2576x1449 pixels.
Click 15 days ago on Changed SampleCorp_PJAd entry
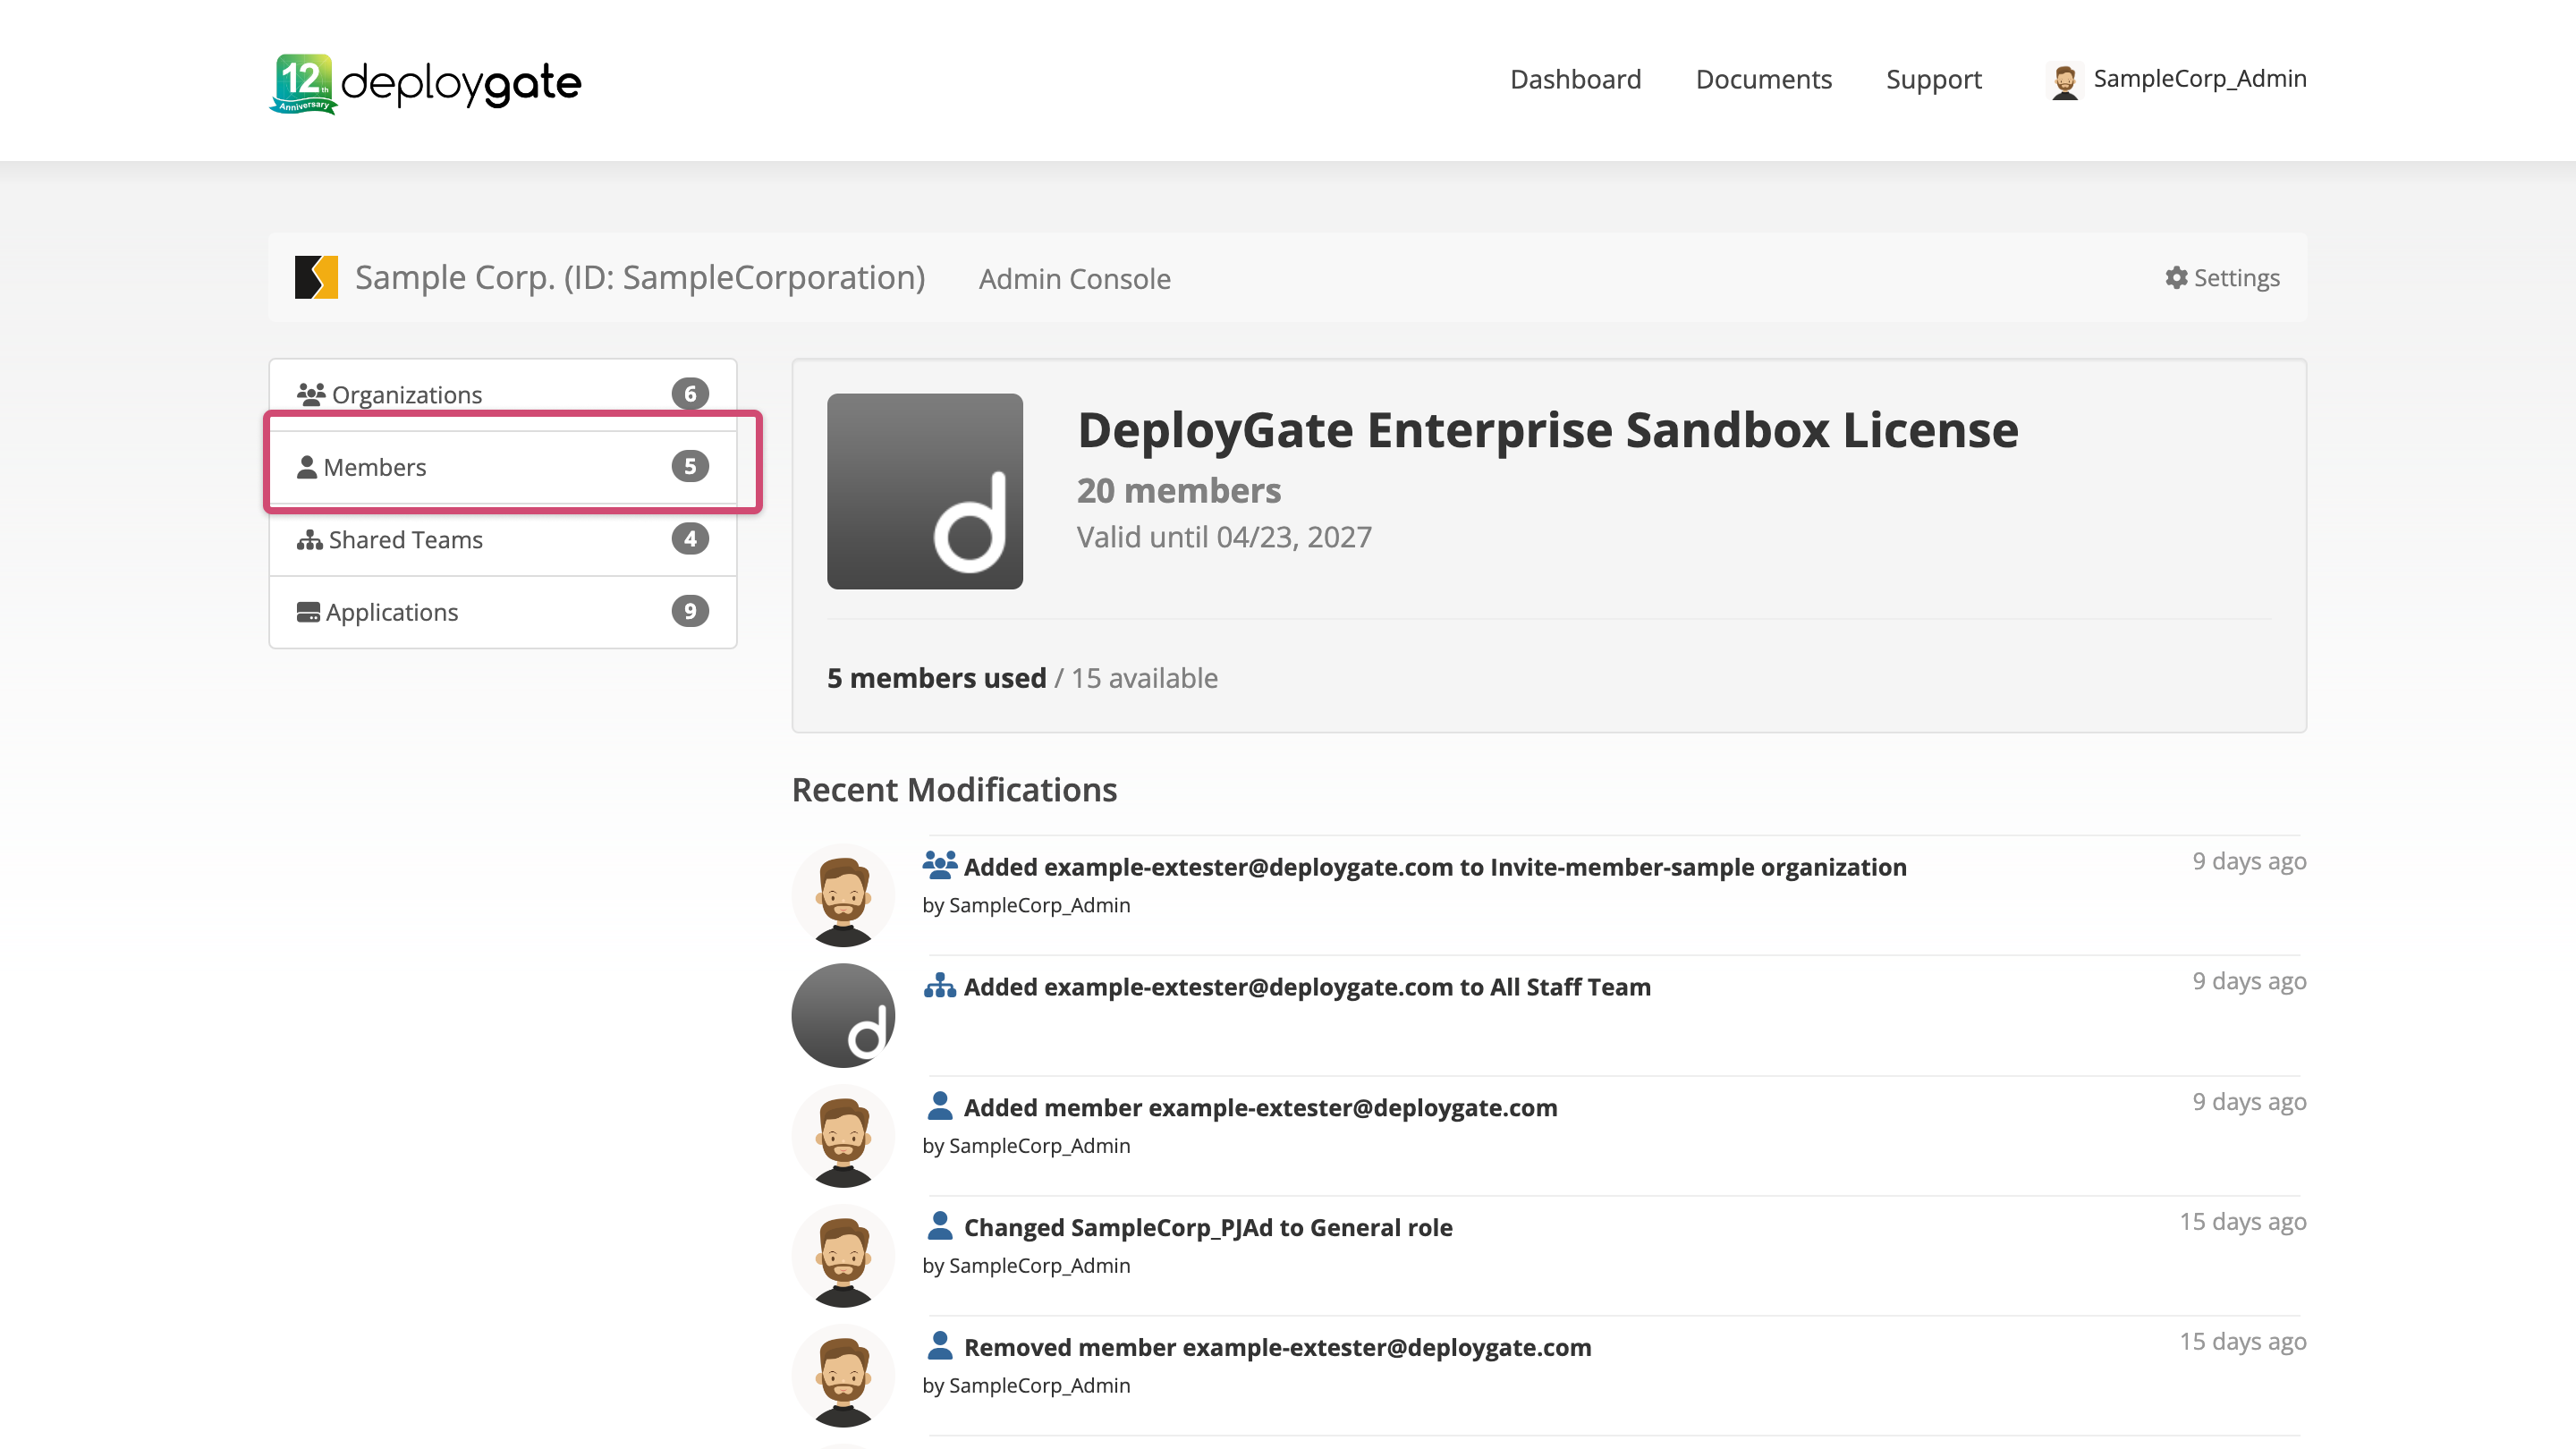[2243, 1222]
